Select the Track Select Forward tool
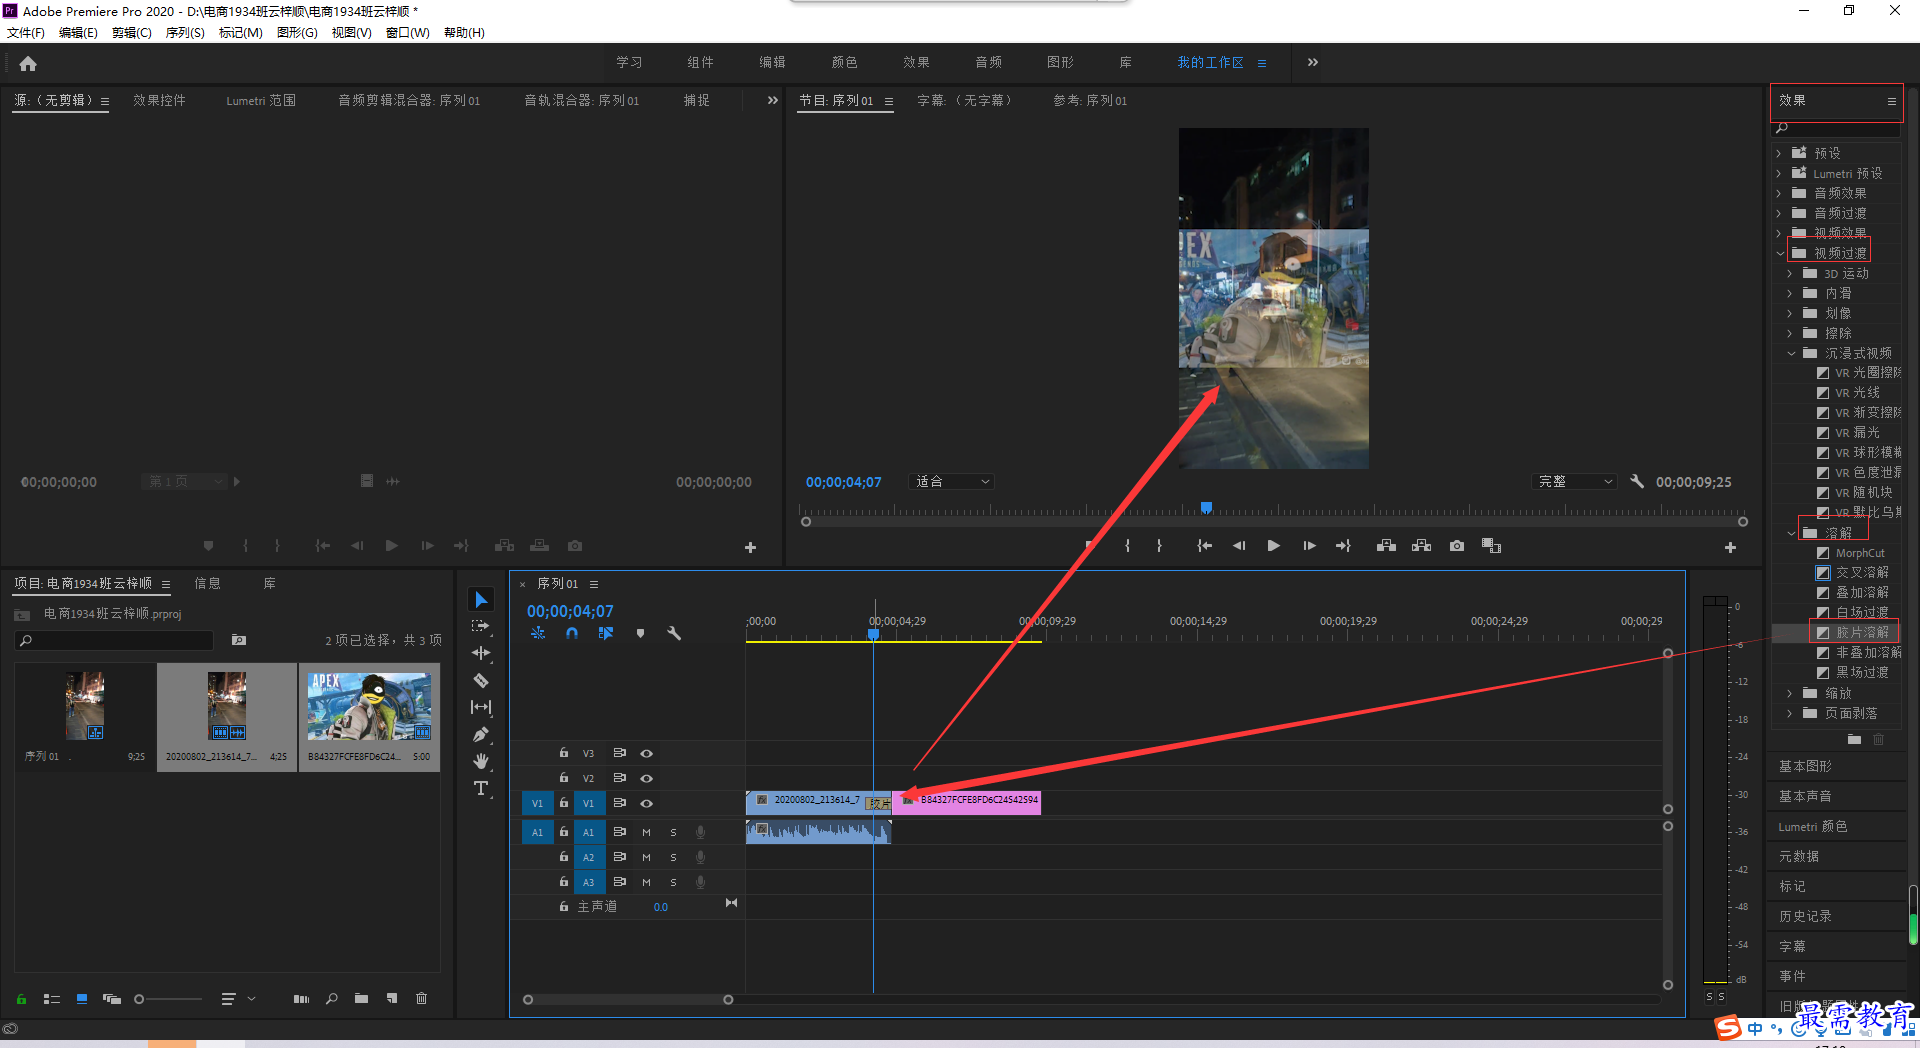The image size is (1920, 1048). (x=481, y=626)
